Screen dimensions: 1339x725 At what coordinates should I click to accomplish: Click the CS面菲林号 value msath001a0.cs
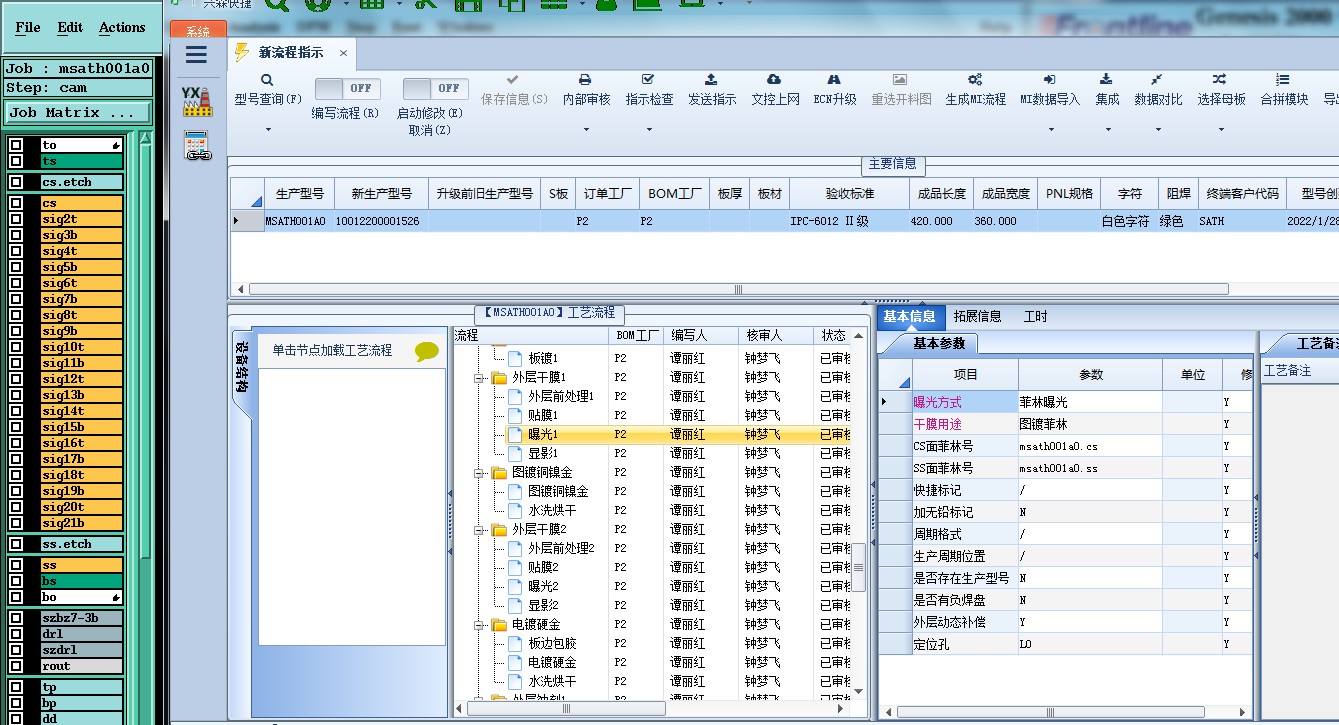(1058, 446)
